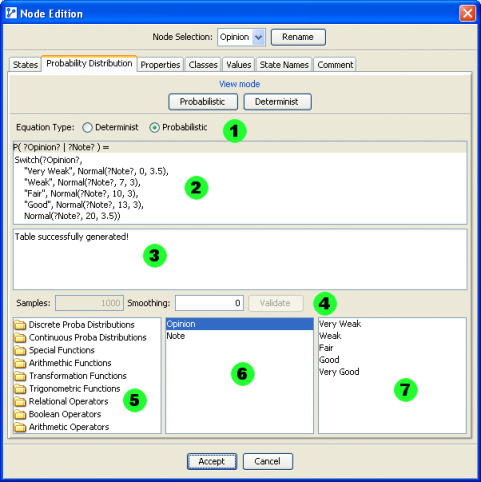
Task: Close the Node Edition dialog
Action: [x=467, y=13]
